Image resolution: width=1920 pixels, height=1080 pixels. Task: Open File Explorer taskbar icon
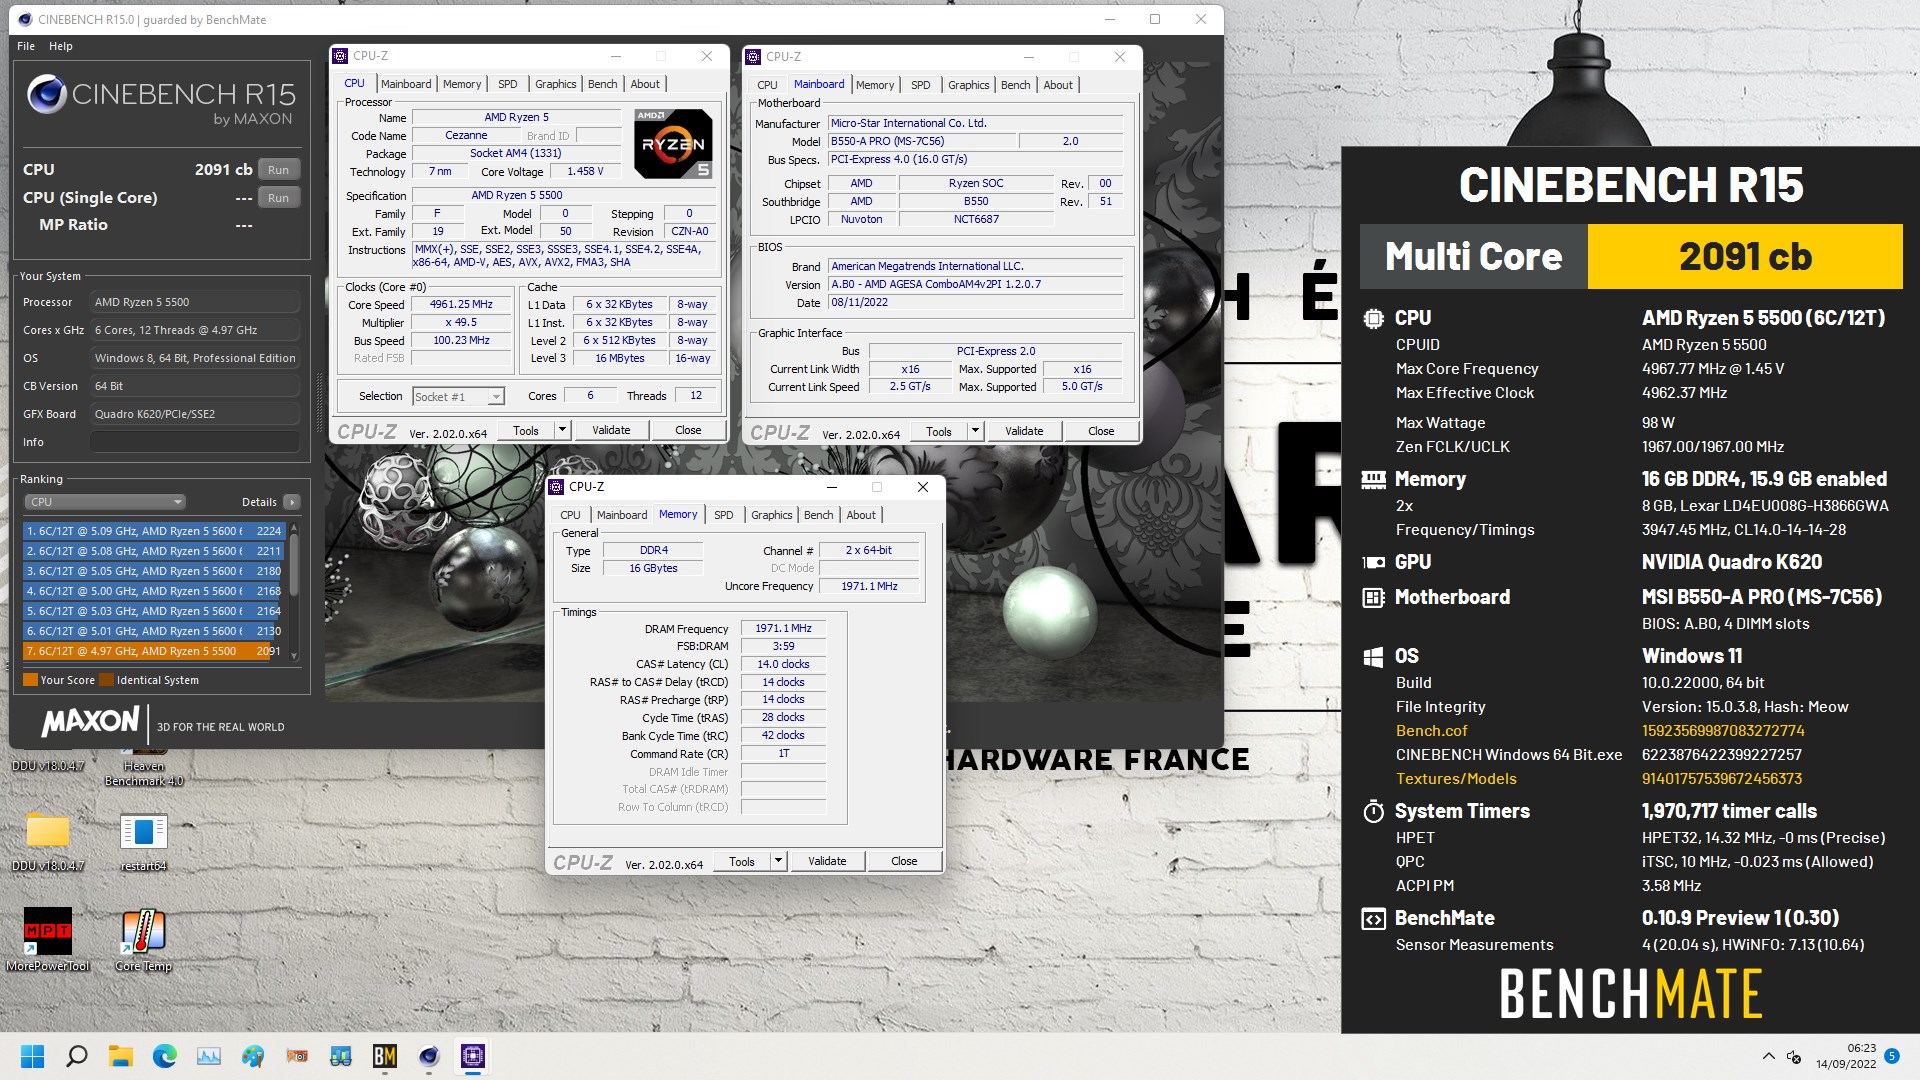coord(121,1056)
